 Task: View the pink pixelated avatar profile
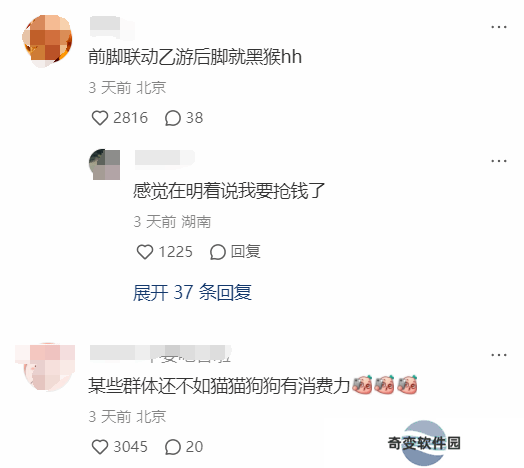pyautogui.click(x=45, y=367)
